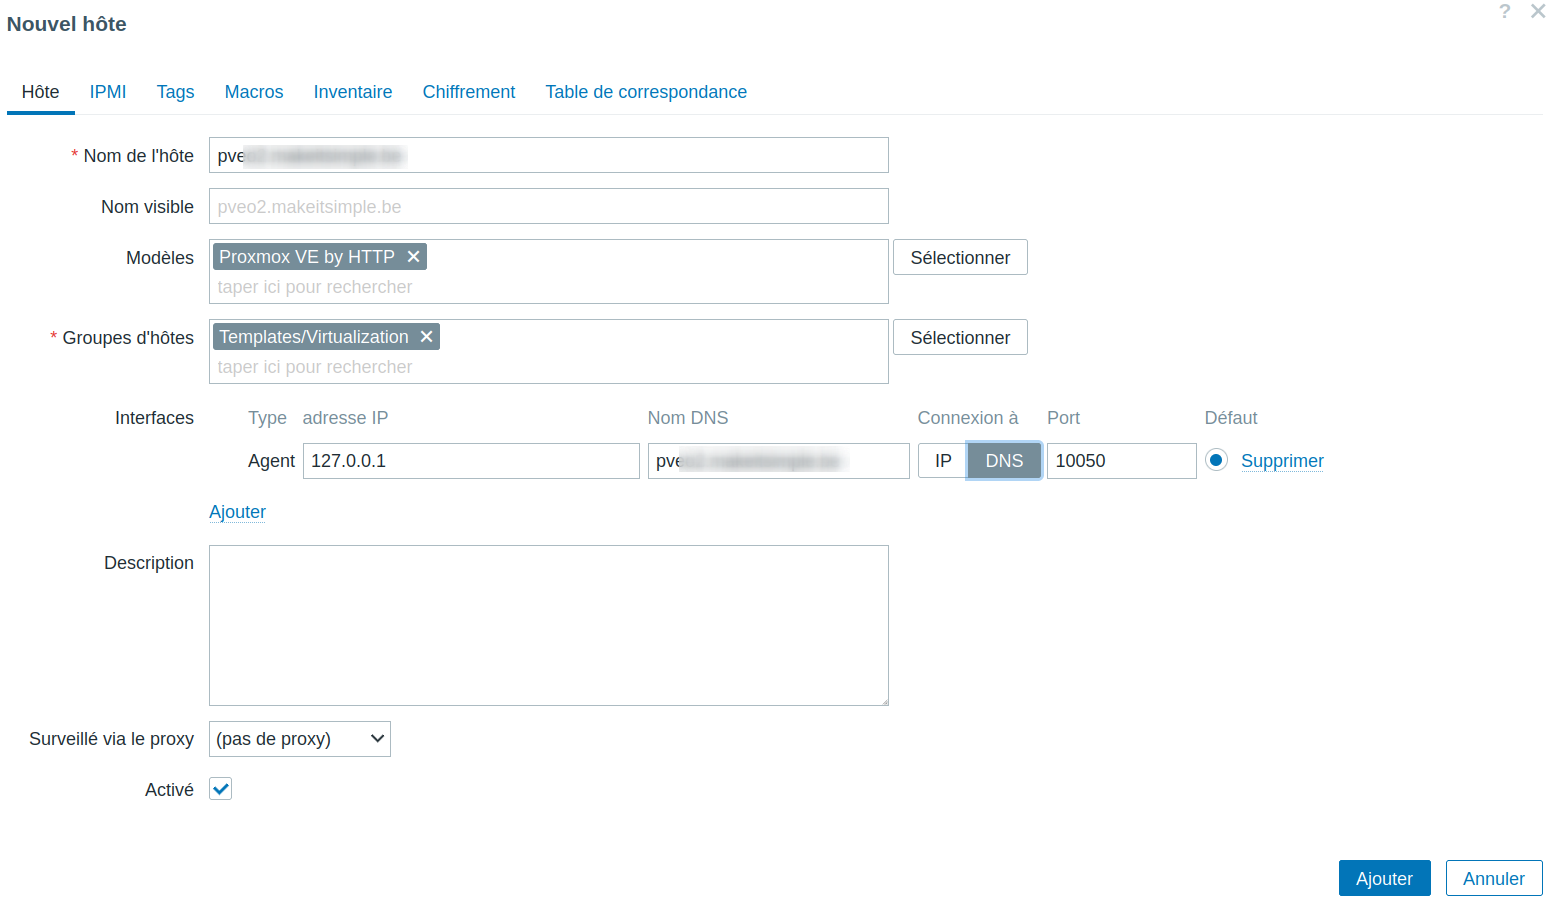Screen dimensions: 1558x910
Task: Select DNS as connection mode
Action: click(1004, 461)
